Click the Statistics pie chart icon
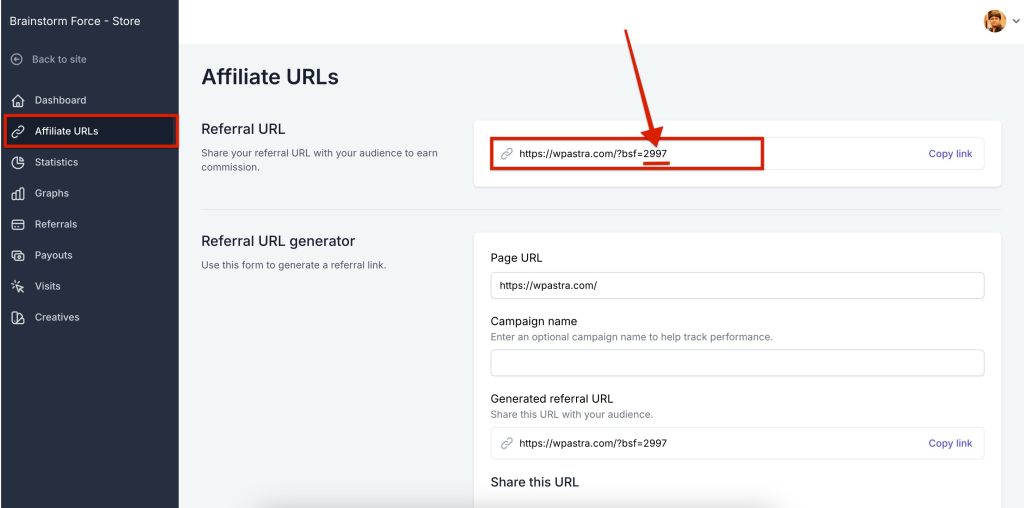This screenshot has height=508, width=1024. pos(18,162)
